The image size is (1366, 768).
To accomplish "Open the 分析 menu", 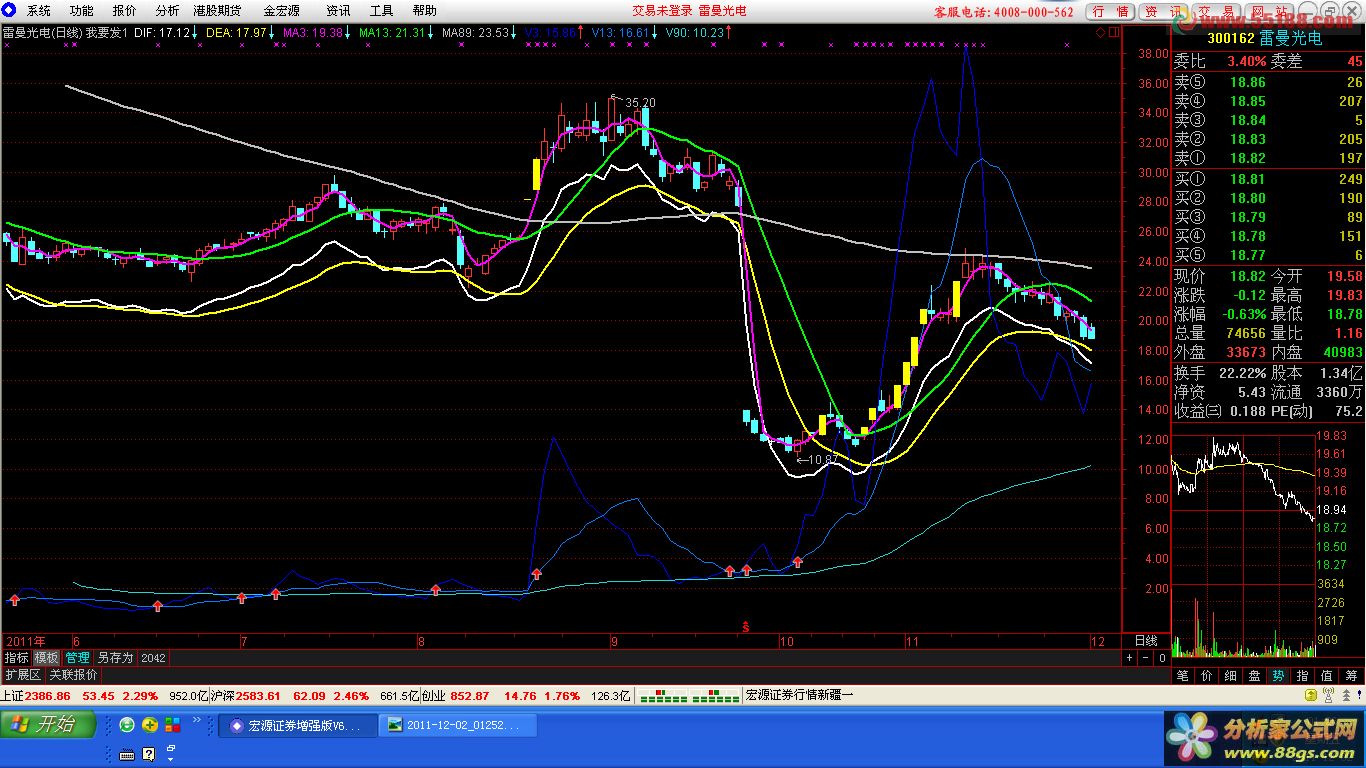I will pyautogui.click(x=168, y=11).
